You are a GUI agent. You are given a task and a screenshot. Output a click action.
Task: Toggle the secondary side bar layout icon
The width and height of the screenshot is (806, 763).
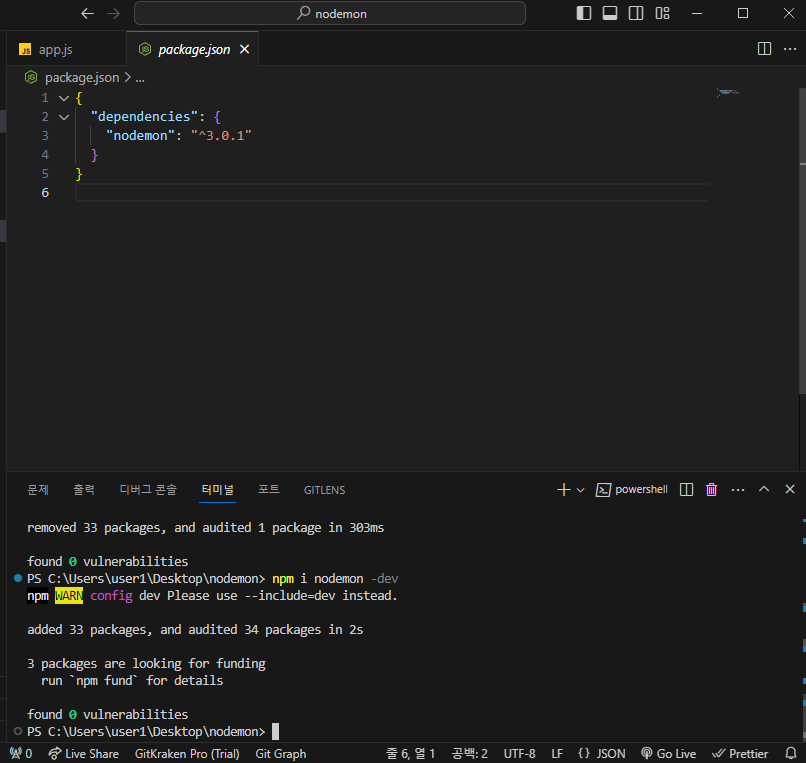pyautogui.click(x=636, y=13)
